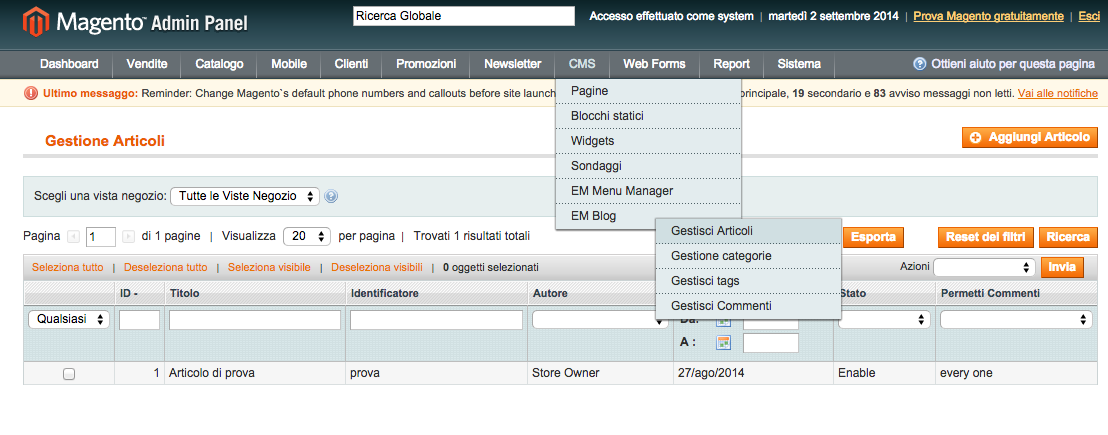Image resolution: width=1108 pixels, height=435 pixels.
Task: Open the Report menu
Action: (x=731, y=64)
